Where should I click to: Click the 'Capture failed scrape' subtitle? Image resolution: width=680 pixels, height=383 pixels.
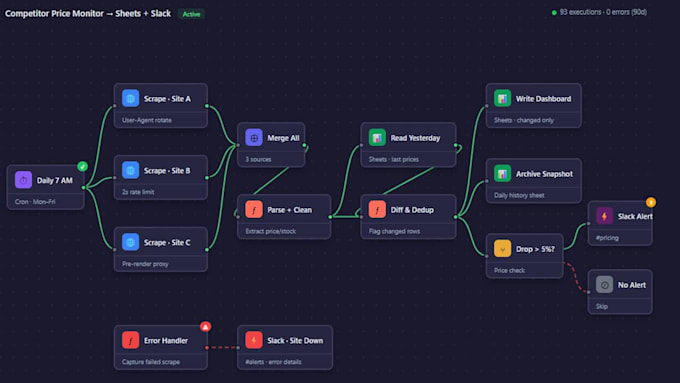pos(150,362)
